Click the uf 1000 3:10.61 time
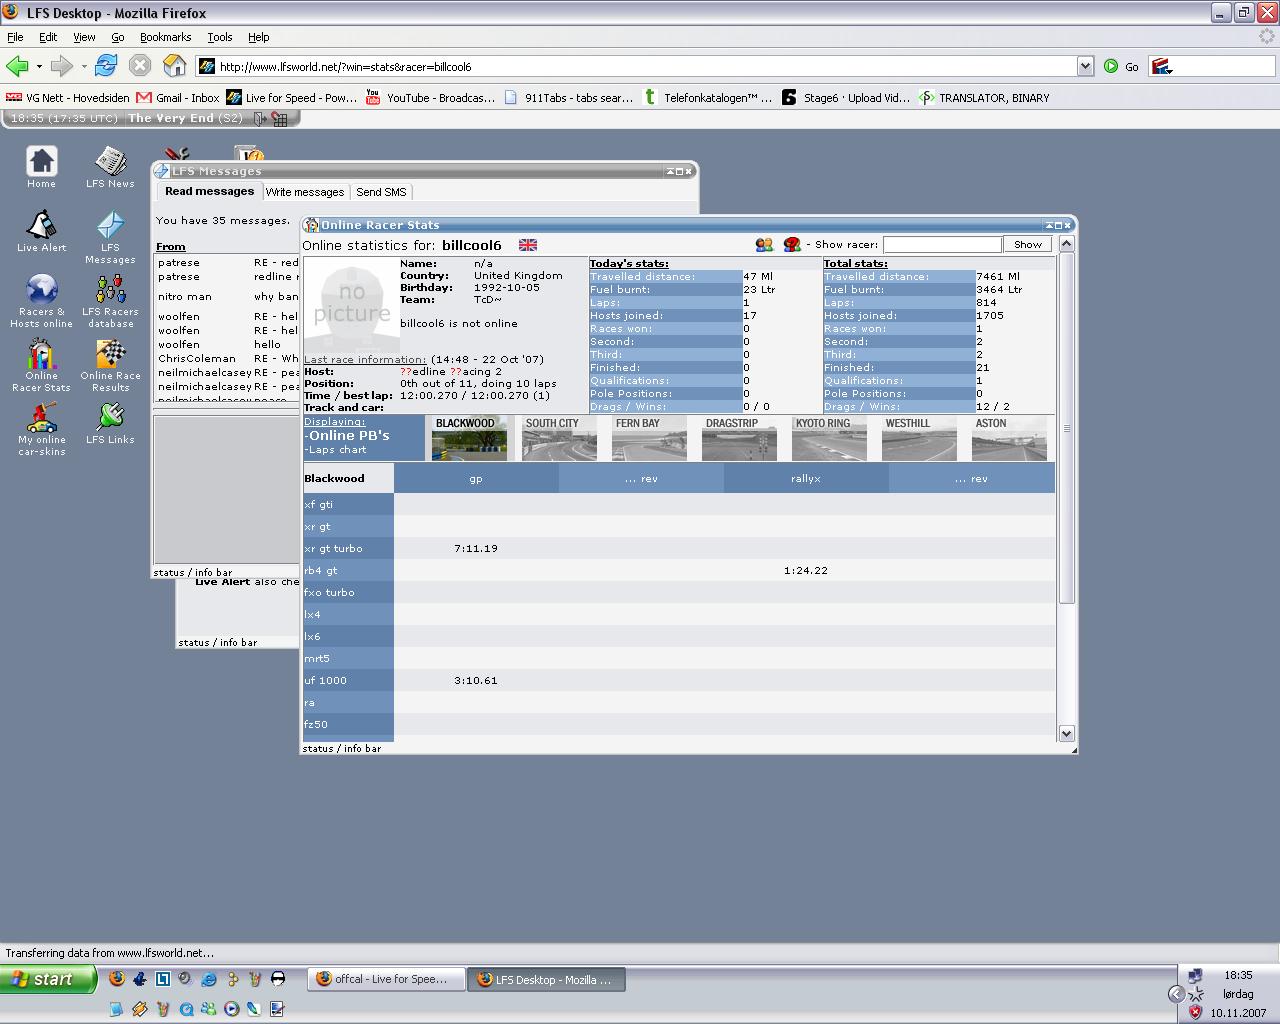Screen dimensions: 1280x1024 pos(476,680)
